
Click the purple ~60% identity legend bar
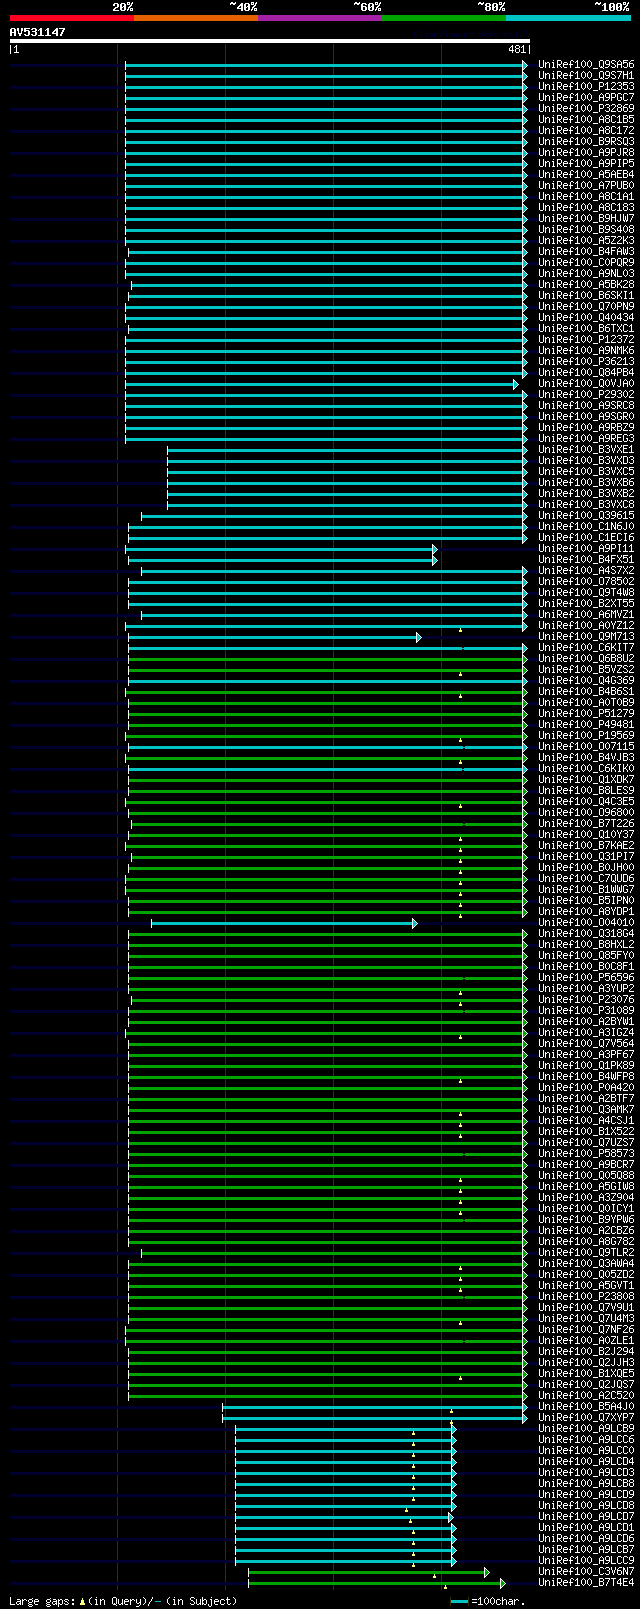tap(319, 18)
